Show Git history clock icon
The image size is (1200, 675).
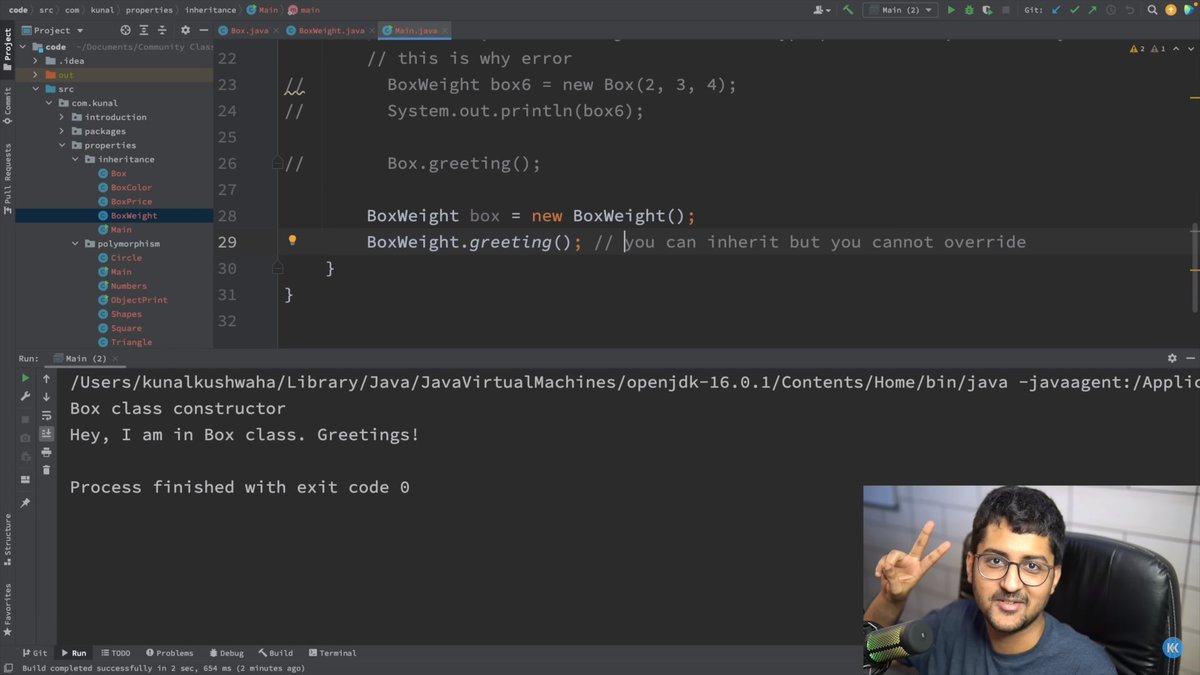(1109, 10)
